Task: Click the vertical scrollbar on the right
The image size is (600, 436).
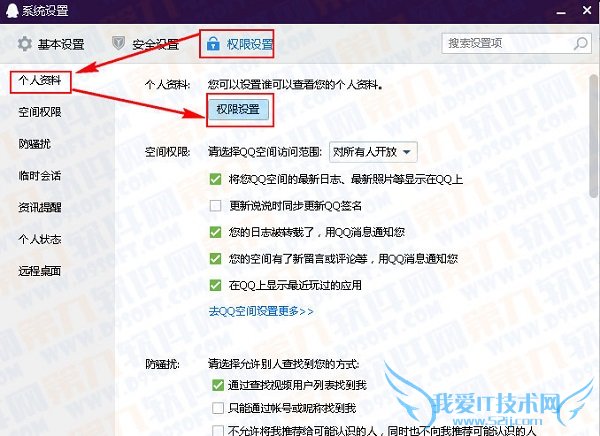Action: (593, 134)
